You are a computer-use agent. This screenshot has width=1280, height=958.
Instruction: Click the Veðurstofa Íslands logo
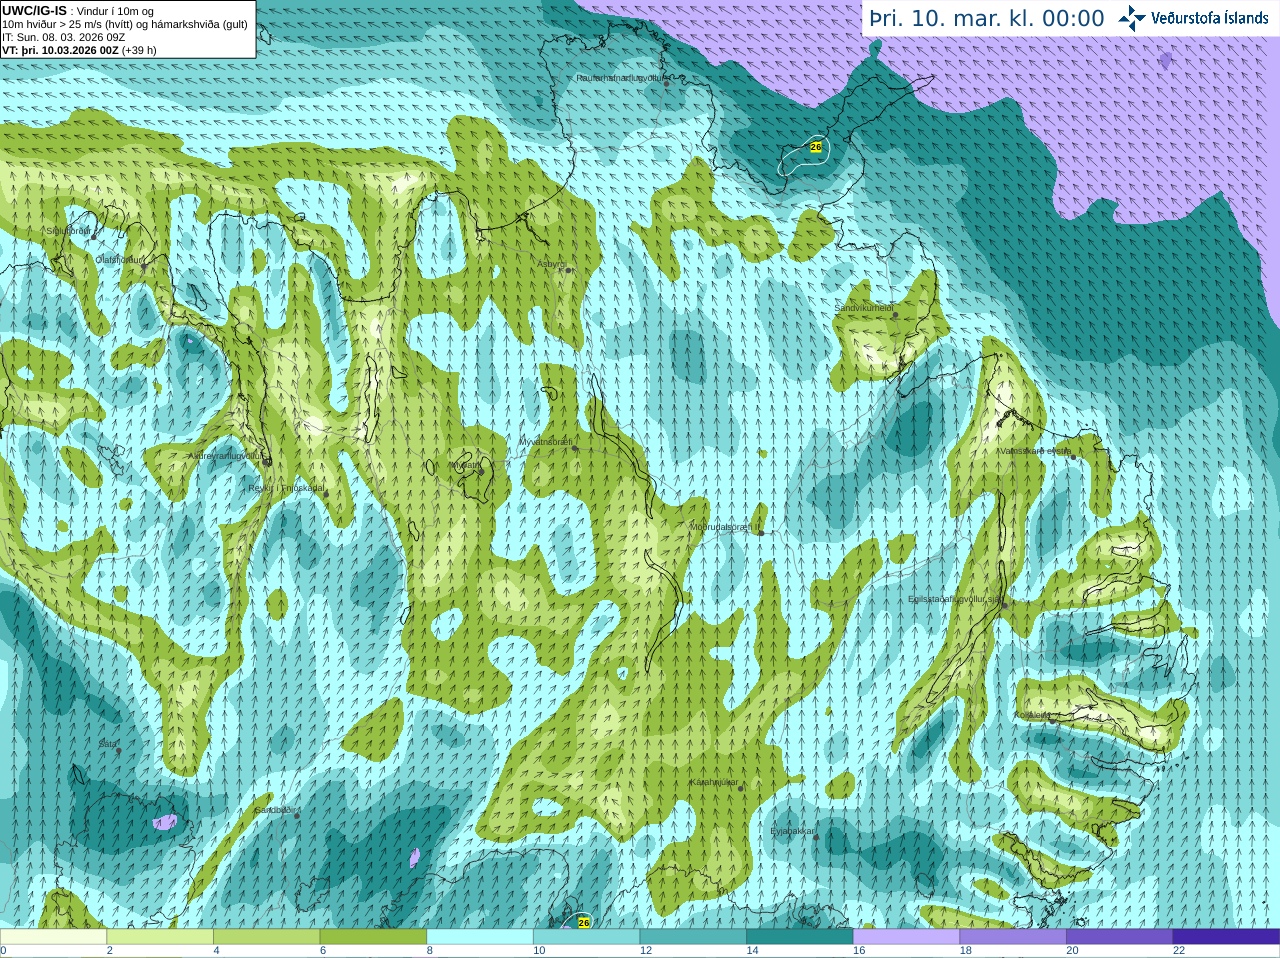1193,18
